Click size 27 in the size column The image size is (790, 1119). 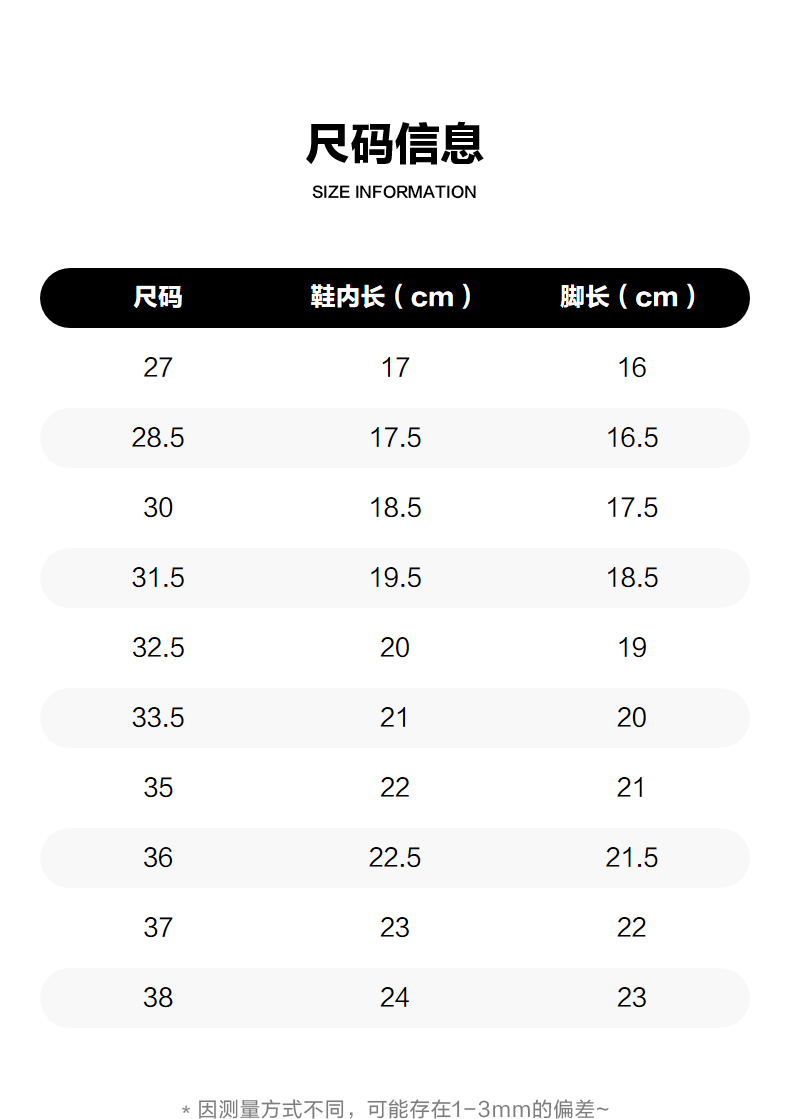click(158, 368)
